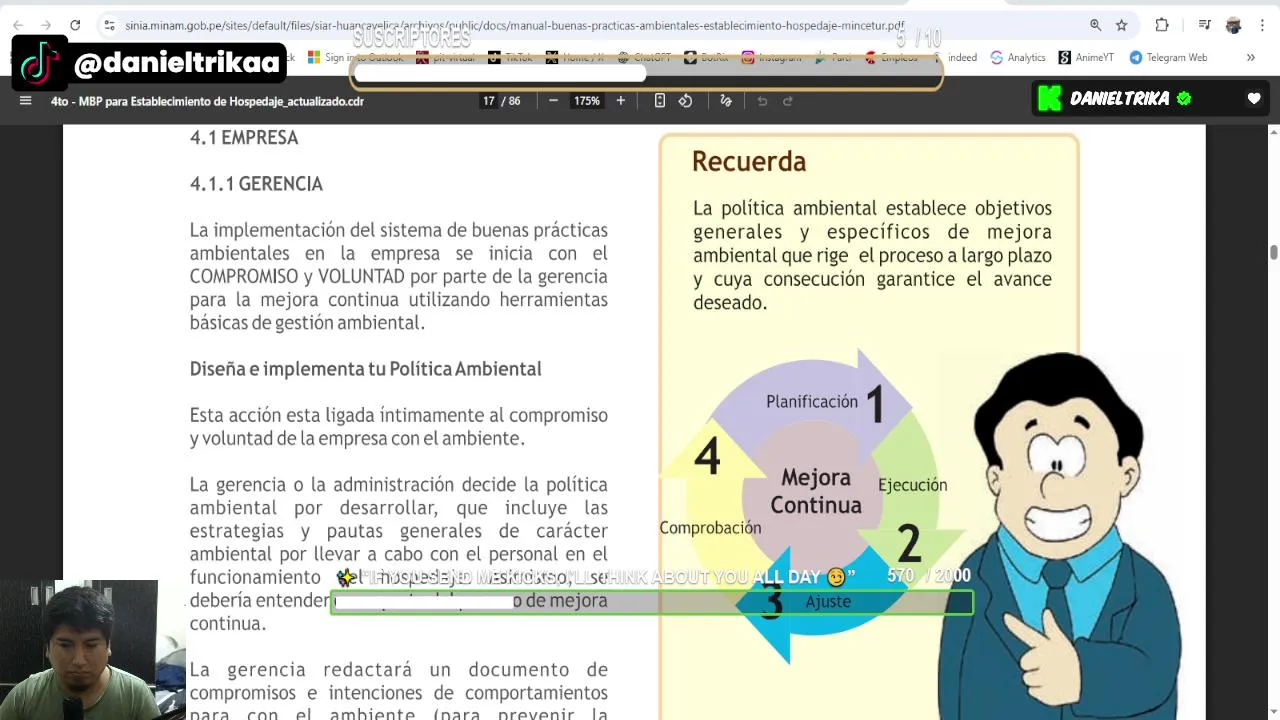Click the 'Mejora Continua' center label
This screenshot has height=720, width=1280.
(816, 491)
